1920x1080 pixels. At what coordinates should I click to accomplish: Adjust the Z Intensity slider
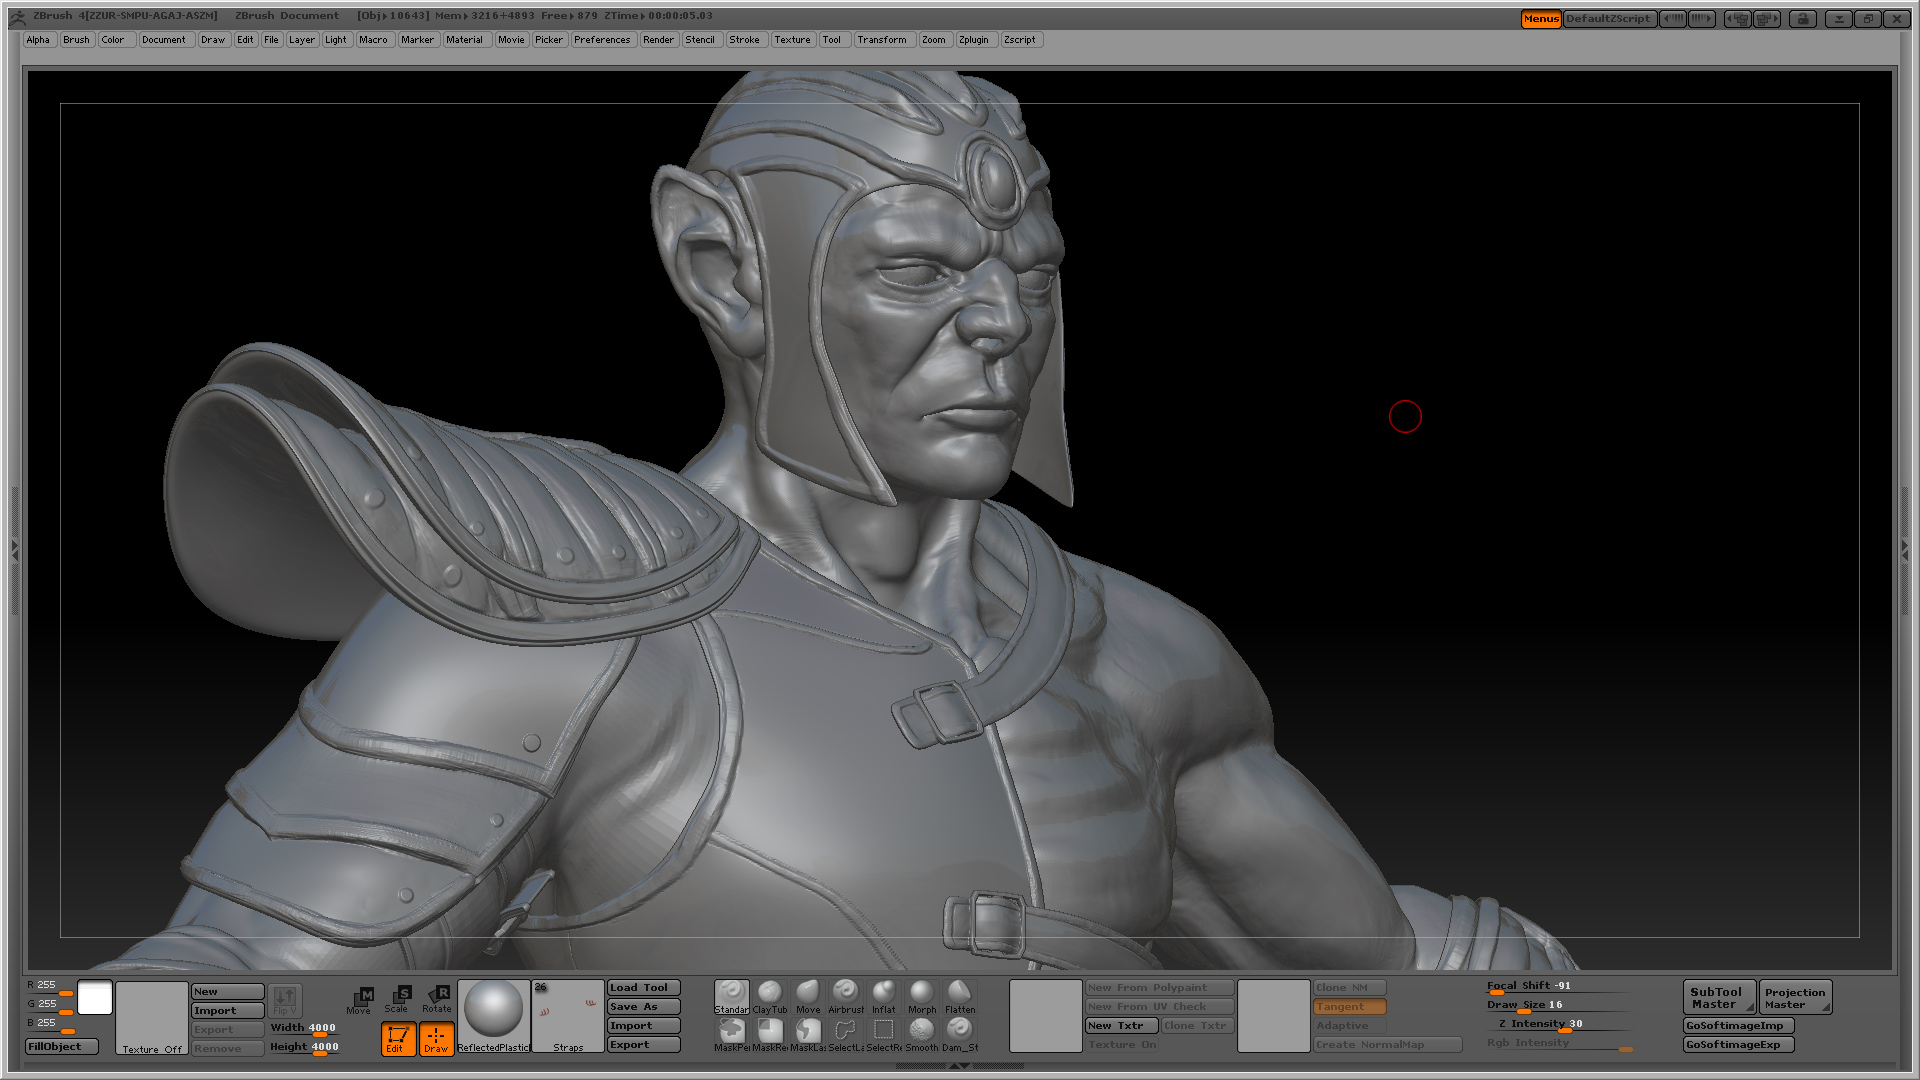[1560, 1025]
